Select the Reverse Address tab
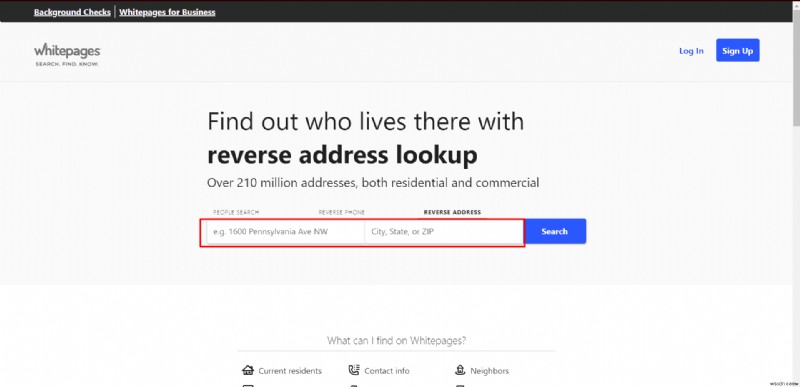This screenshot has width=800, height=387. [x=452, y=213]
